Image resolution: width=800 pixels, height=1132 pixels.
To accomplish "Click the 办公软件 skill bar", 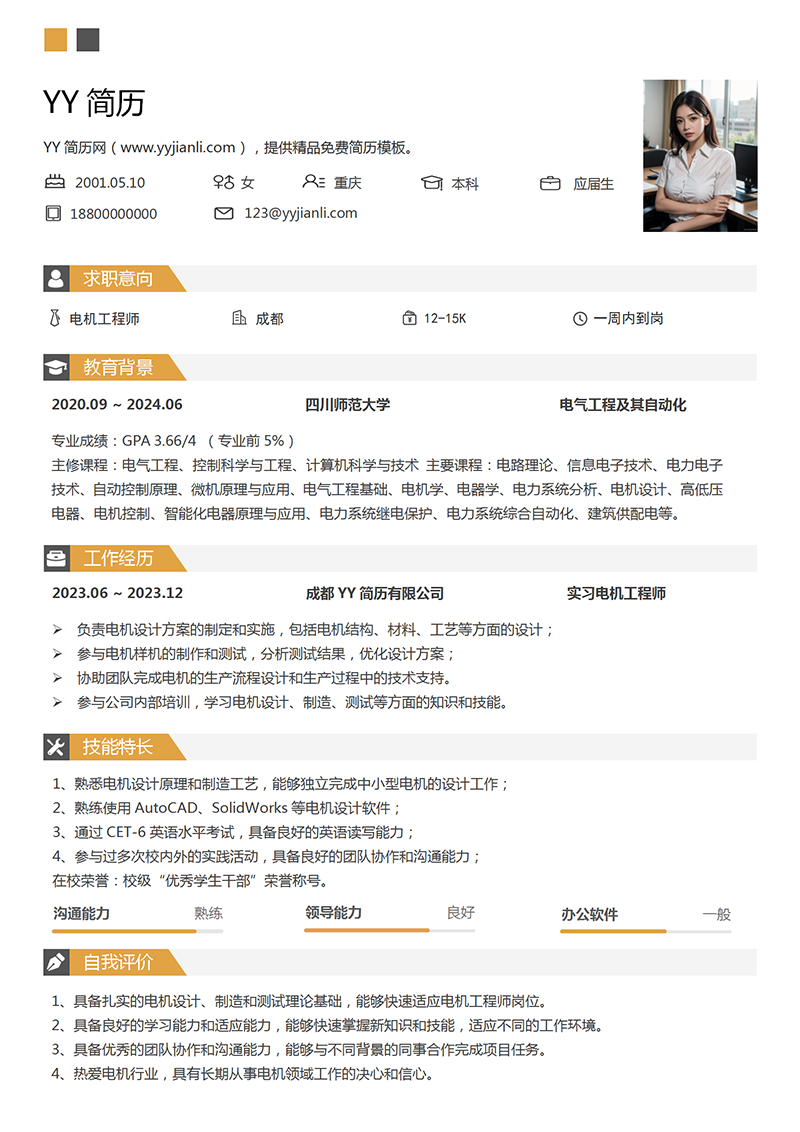I will 645,931.
